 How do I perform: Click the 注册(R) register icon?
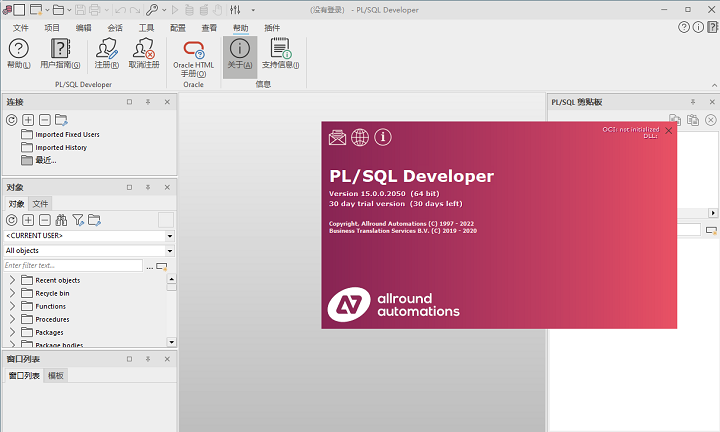click(x=107, y=54)
